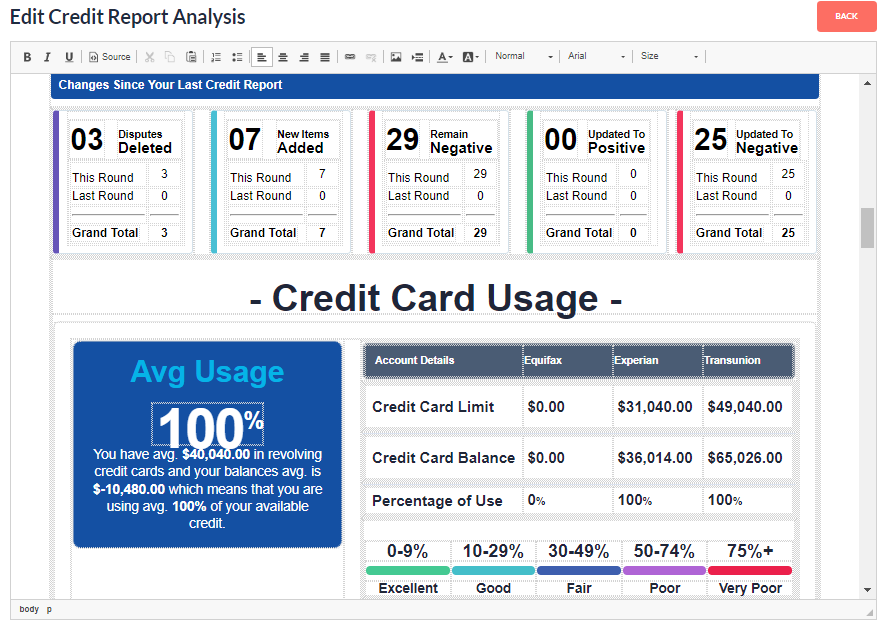
Task: Insert an image into the editor
Action: (396, 57)
